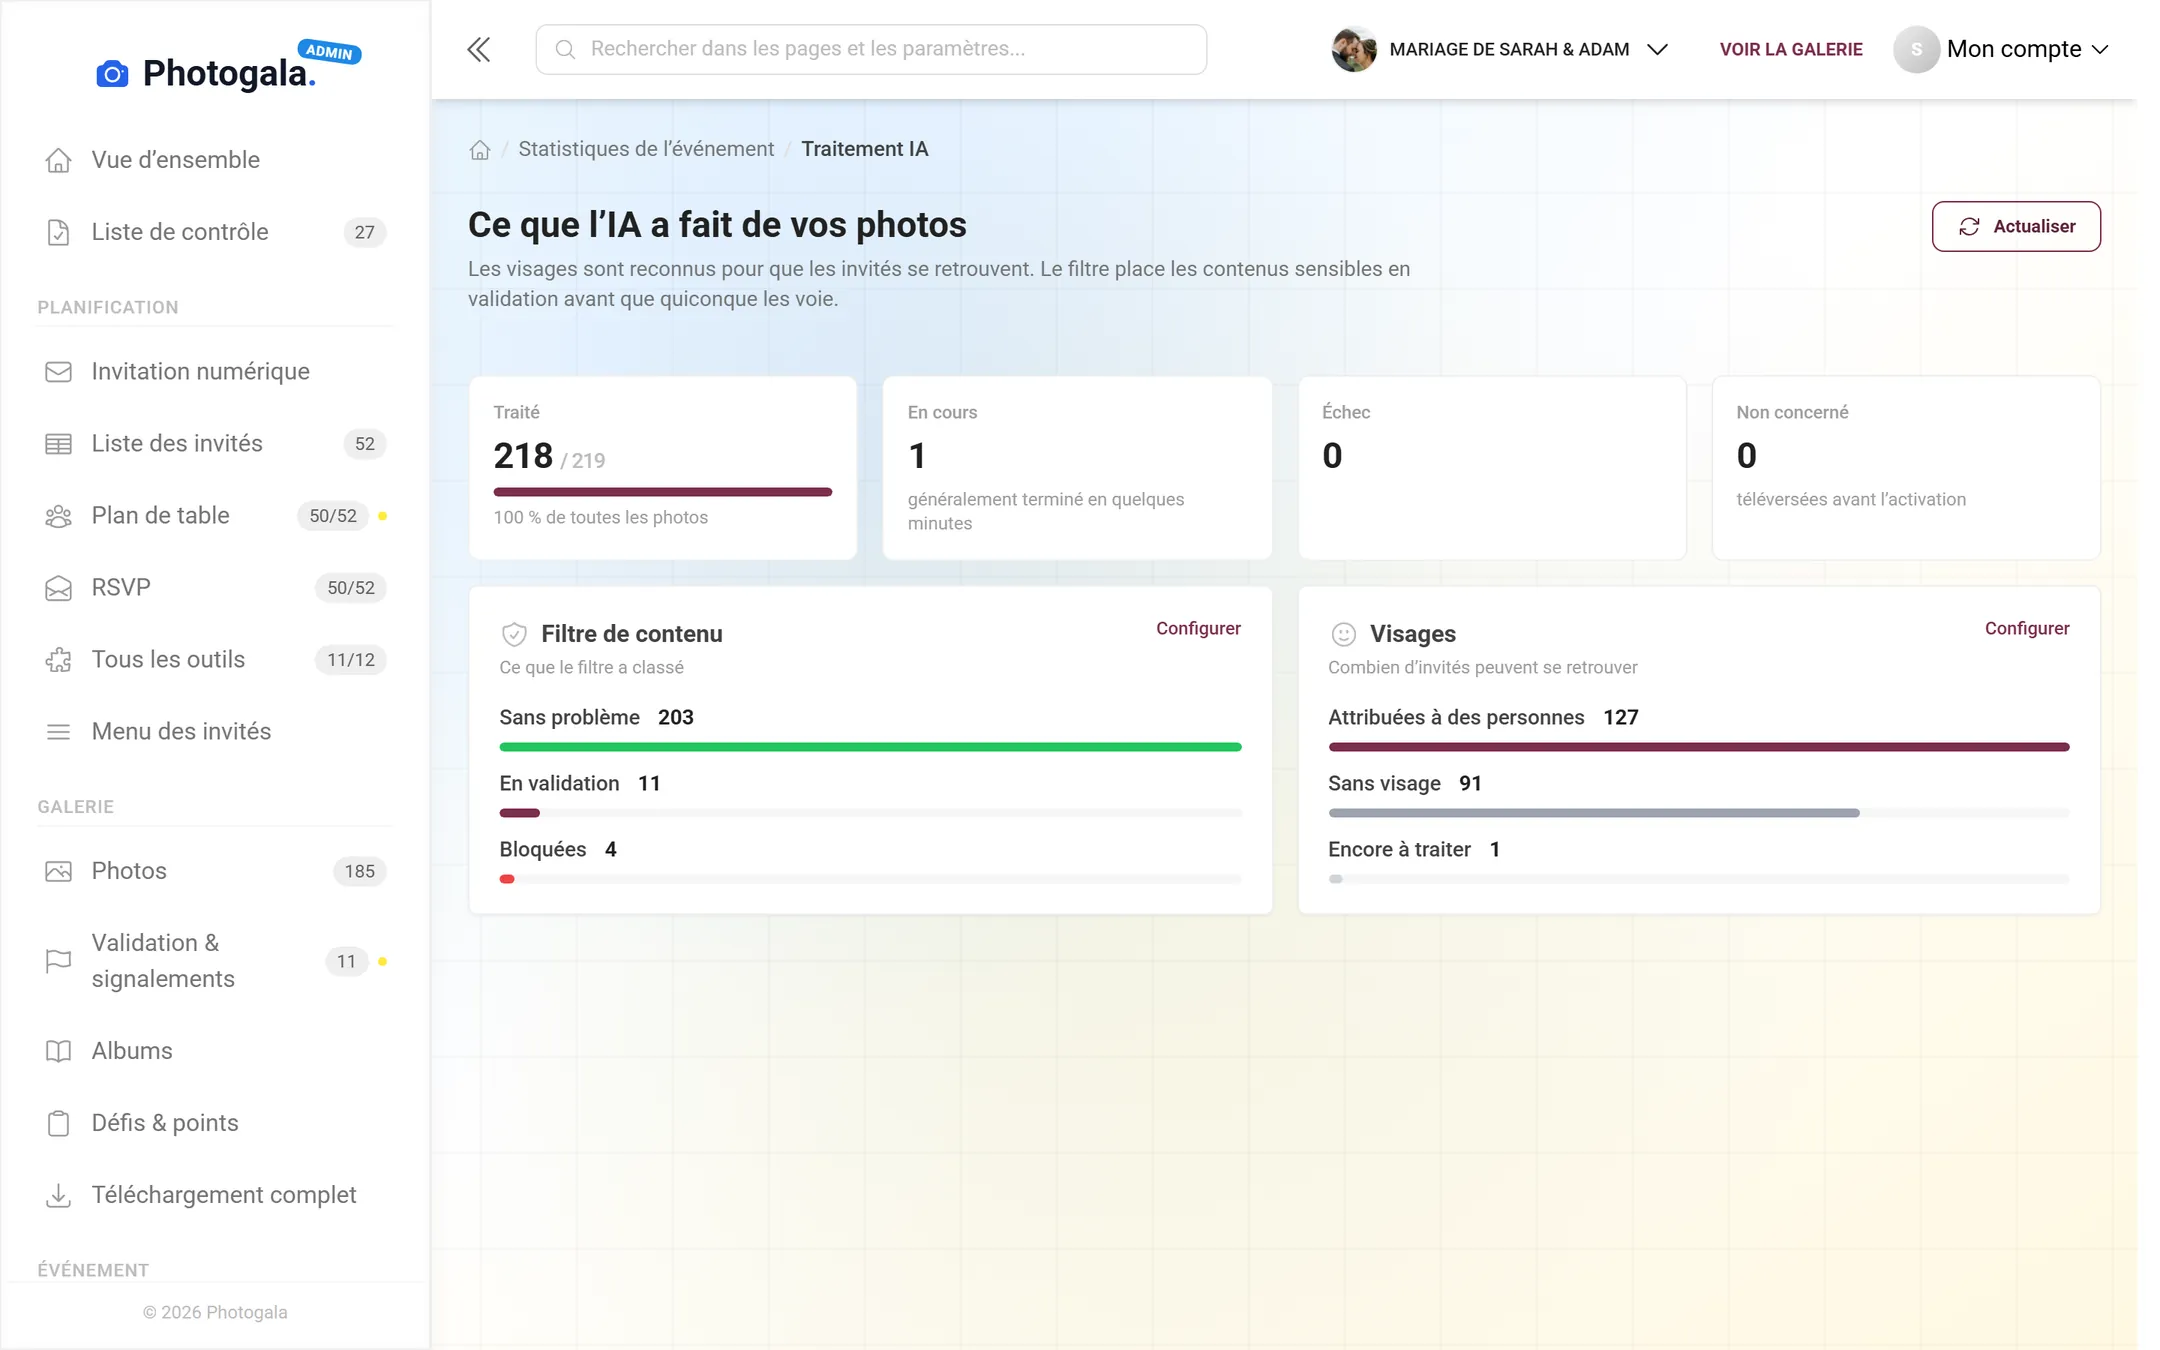This screenshot has width=2160, height=1350.
Task: Click the Invitation numérique envelope icon
Action: (58, 372)
